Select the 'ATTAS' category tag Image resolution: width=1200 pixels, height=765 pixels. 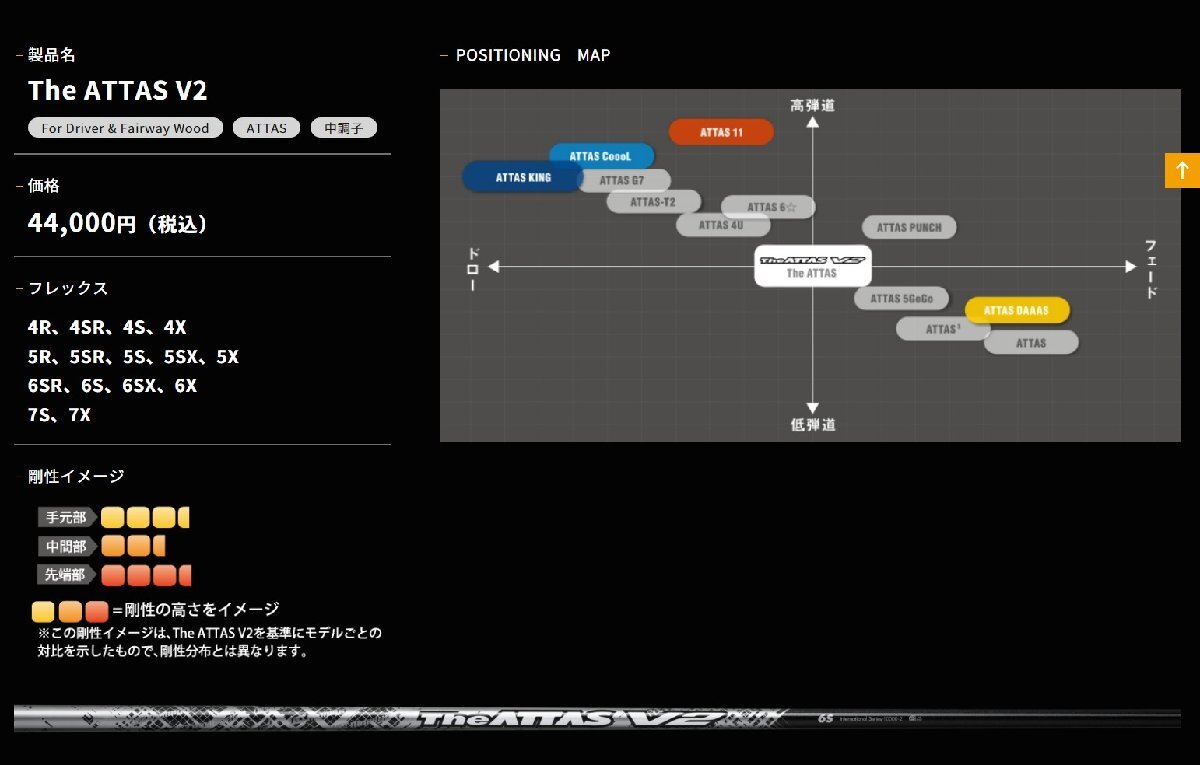click(x=266, y=128)
